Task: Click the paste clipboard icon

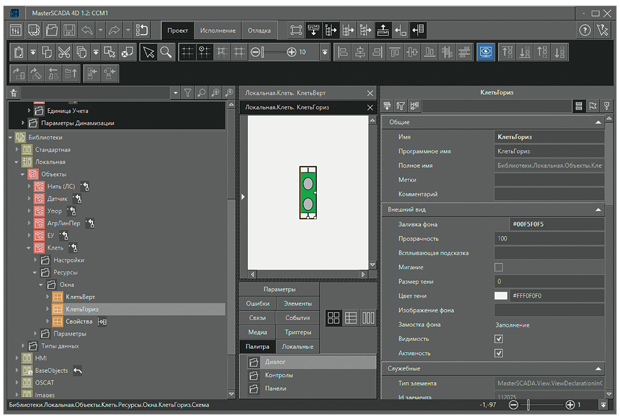Action: (19, 52)
